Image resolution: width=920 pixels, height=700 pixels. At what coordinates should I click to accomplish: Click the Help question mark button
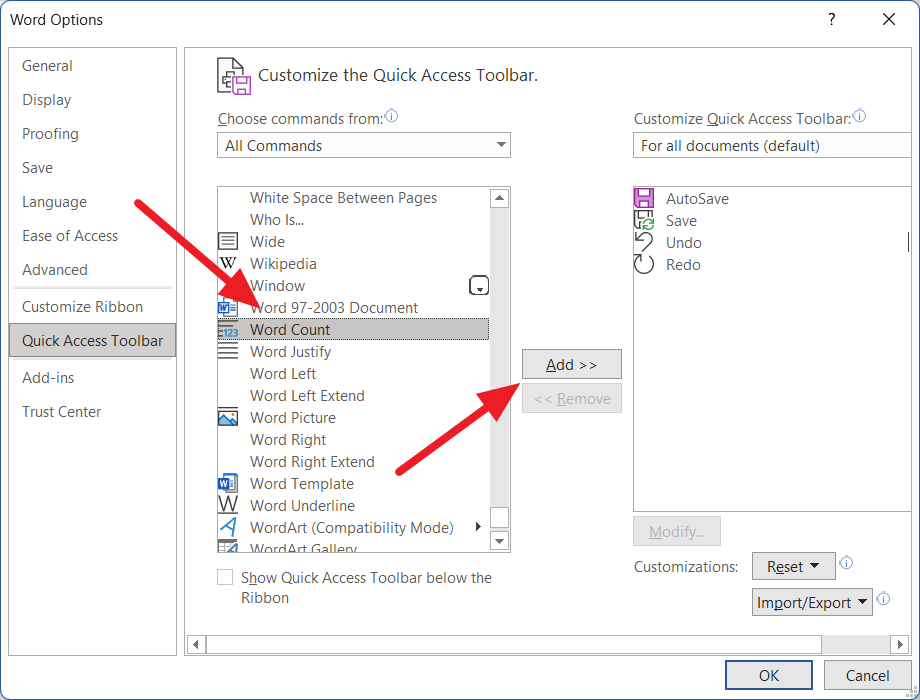pyautogui.click(x=831, y=19)
